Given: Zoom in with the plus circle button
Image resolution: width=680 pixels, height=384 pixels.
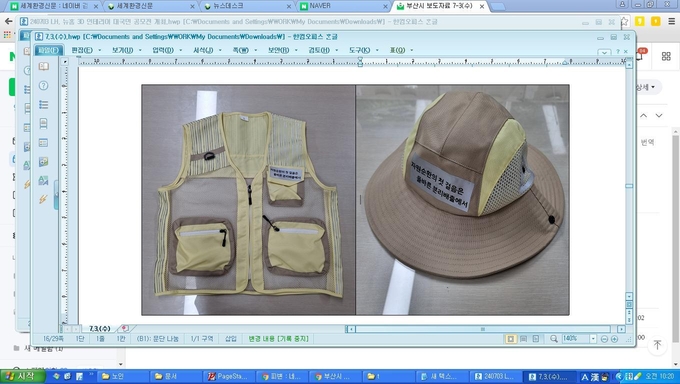Looking at the screenshot, I should (614, 339).
